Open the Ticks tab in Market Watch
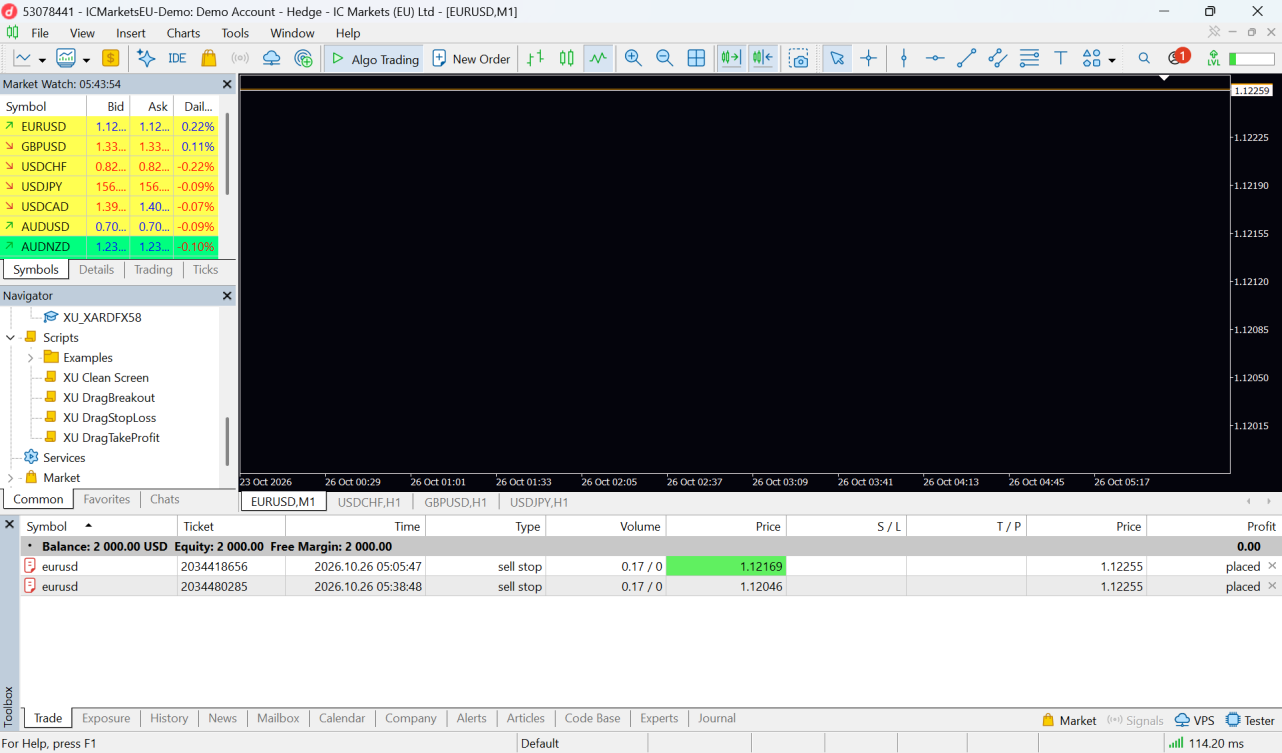 pos(205,270)
